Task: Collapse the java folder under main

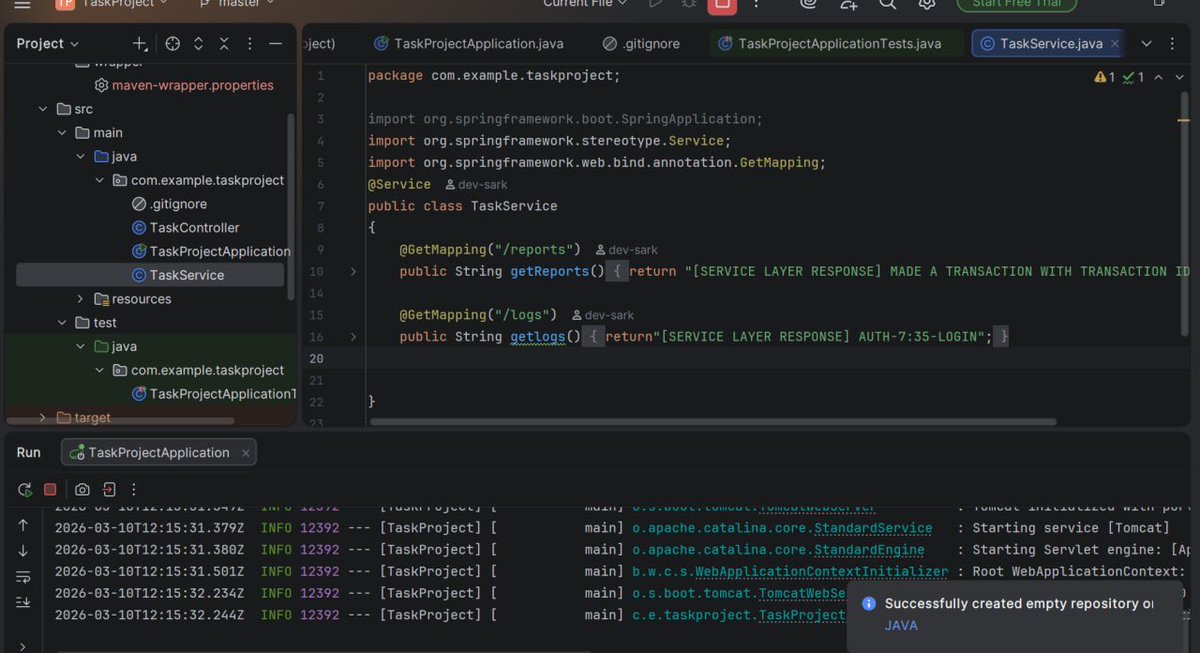Action: tap(81, 157)
